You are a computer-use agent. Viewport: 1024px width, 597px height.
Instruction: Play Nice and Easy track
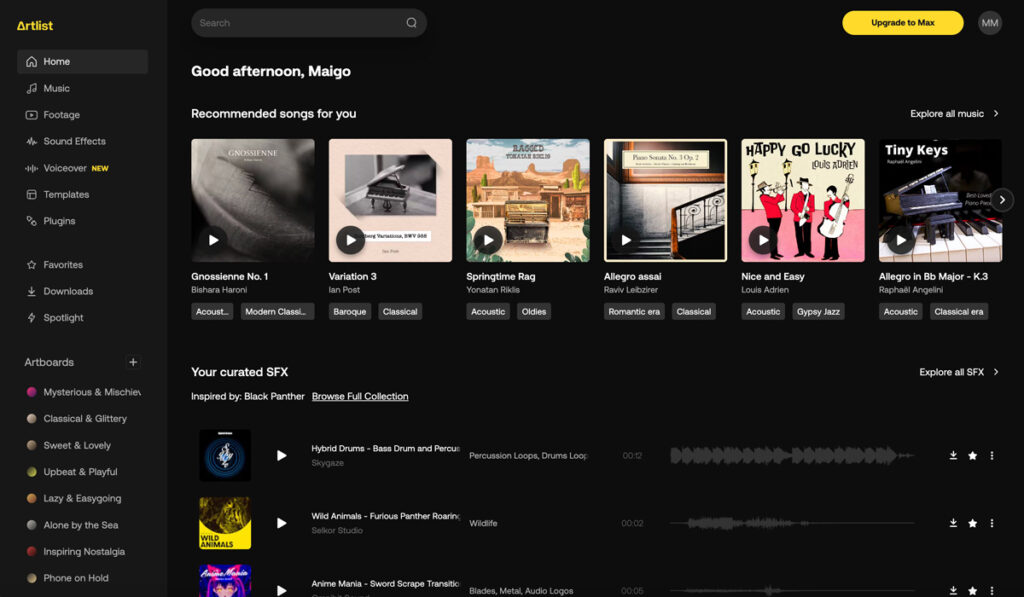point(763,240)
